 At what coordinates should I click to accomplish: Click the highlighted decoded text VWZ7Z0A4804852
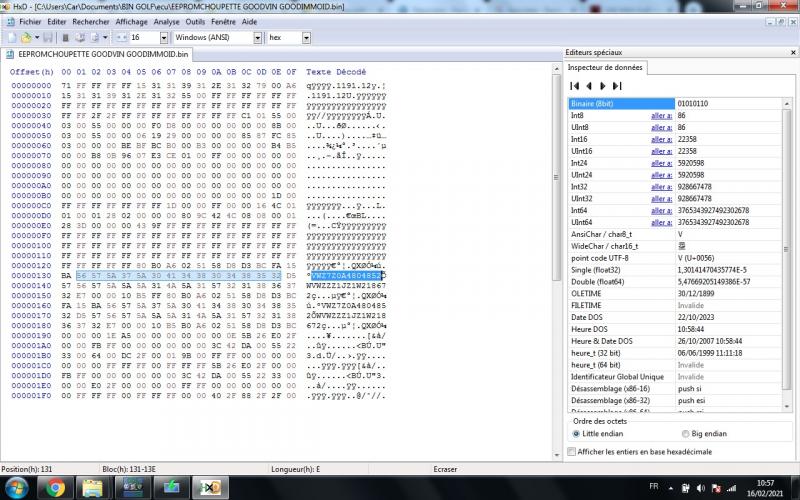pyautogui.click(x=346, y=276)
